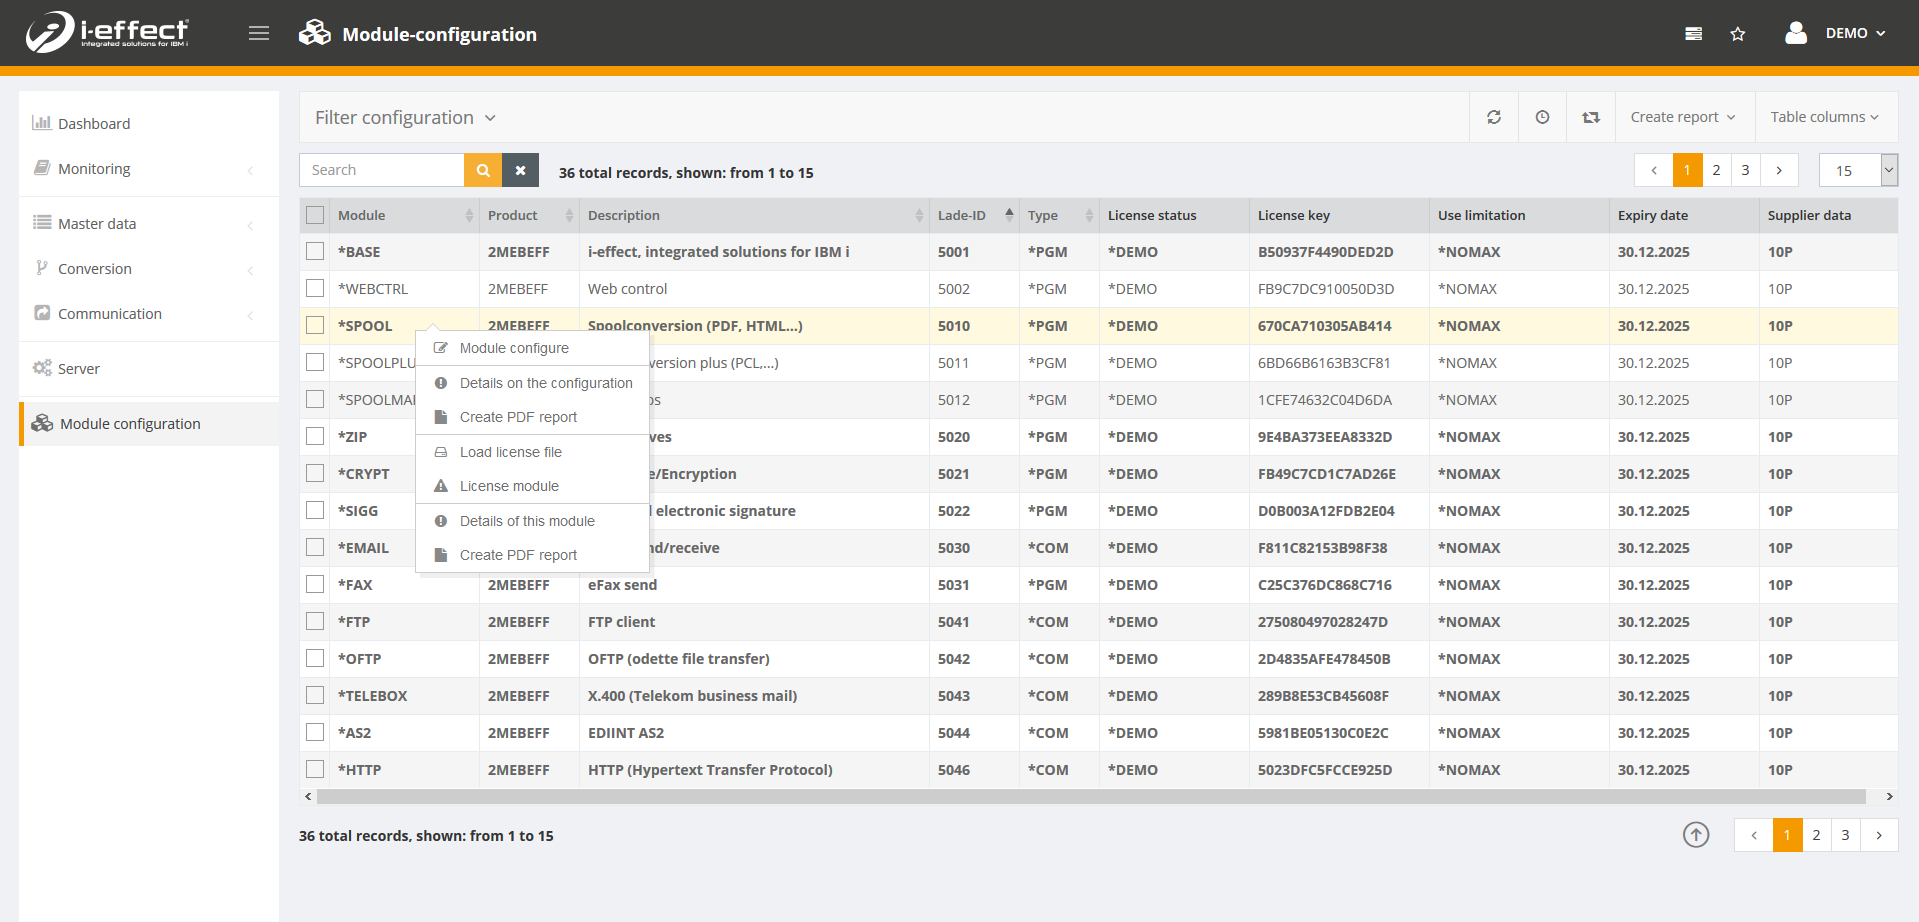
Task: Toggle the select-all checkbox in table header
Action: 315,215
